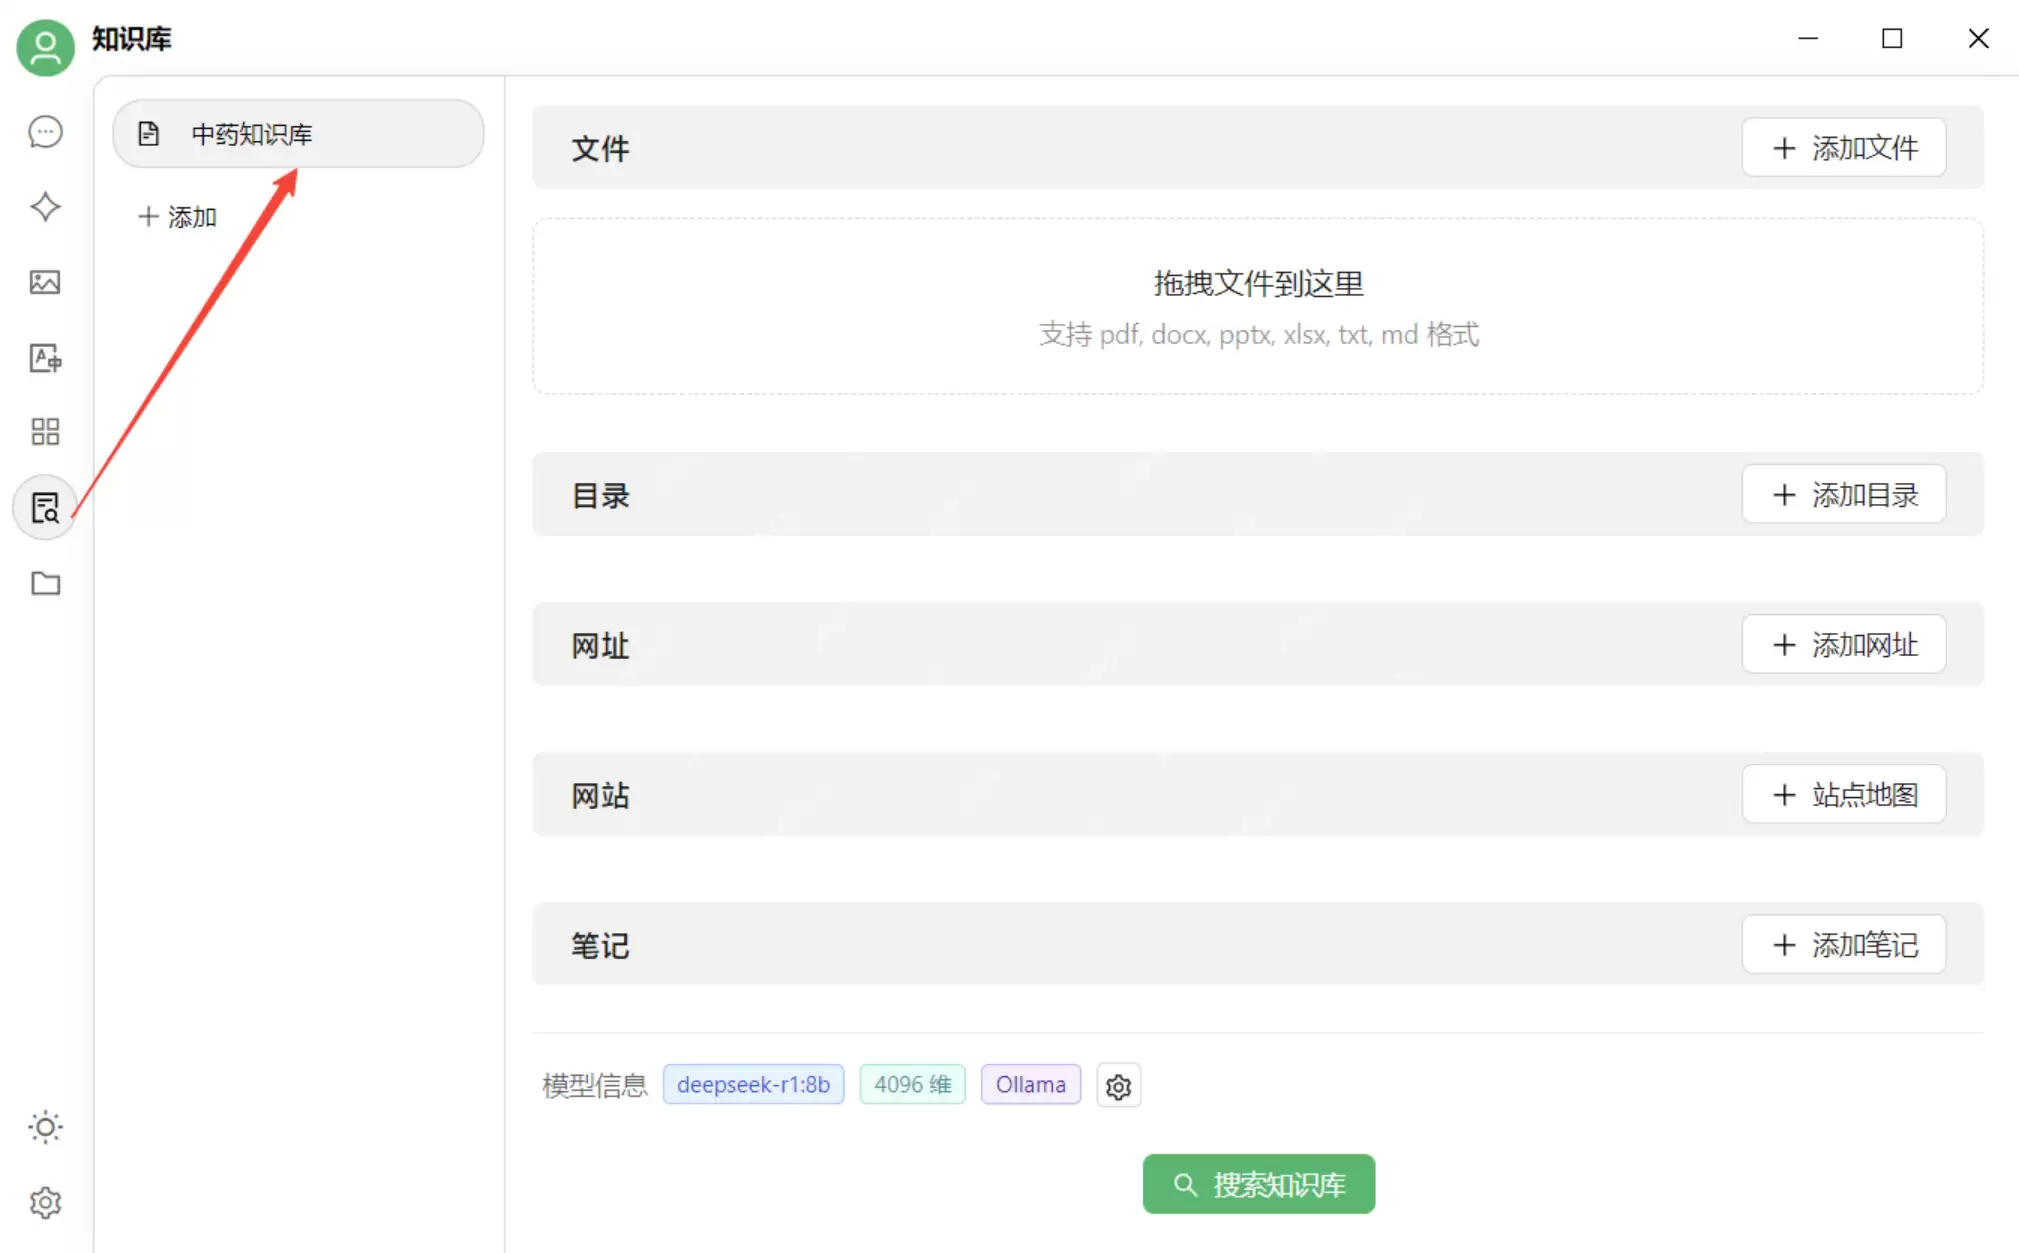Open model settings gear next to 模型信息
The width and height of the screenshot is (2019, 1253).
tap(1118, 1085)
